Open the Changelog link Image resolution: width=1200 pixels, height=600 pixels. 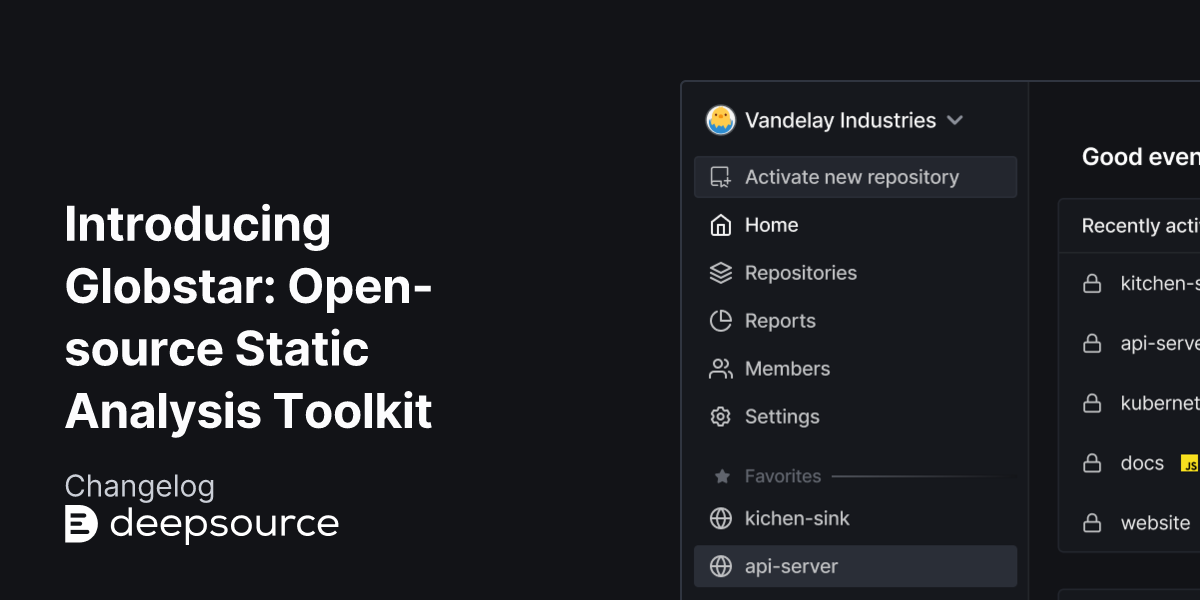139,487
